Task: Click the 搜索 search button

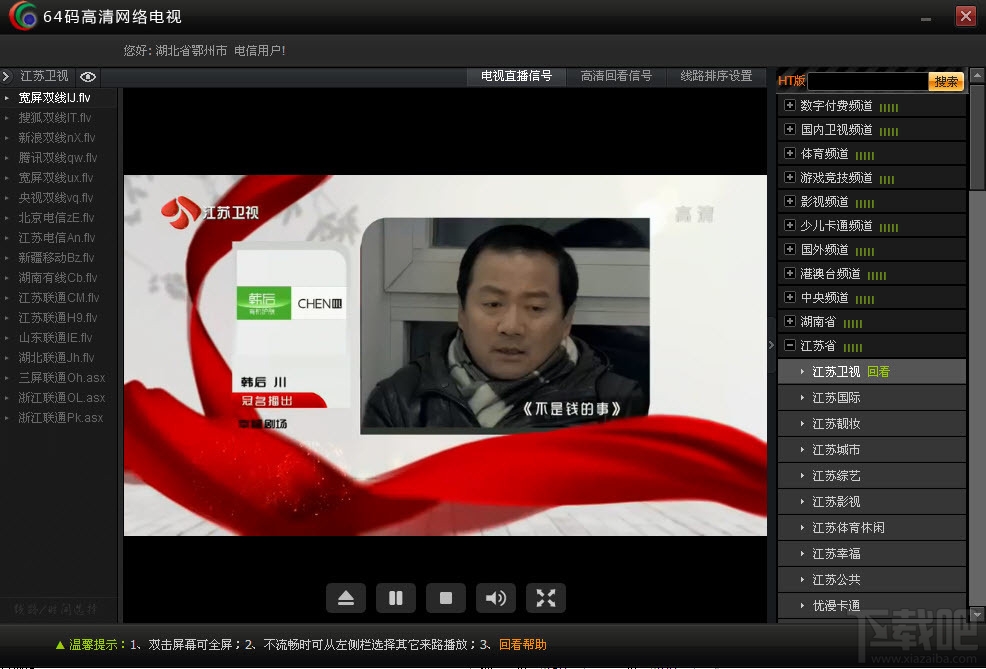Action: coord(946,81)
